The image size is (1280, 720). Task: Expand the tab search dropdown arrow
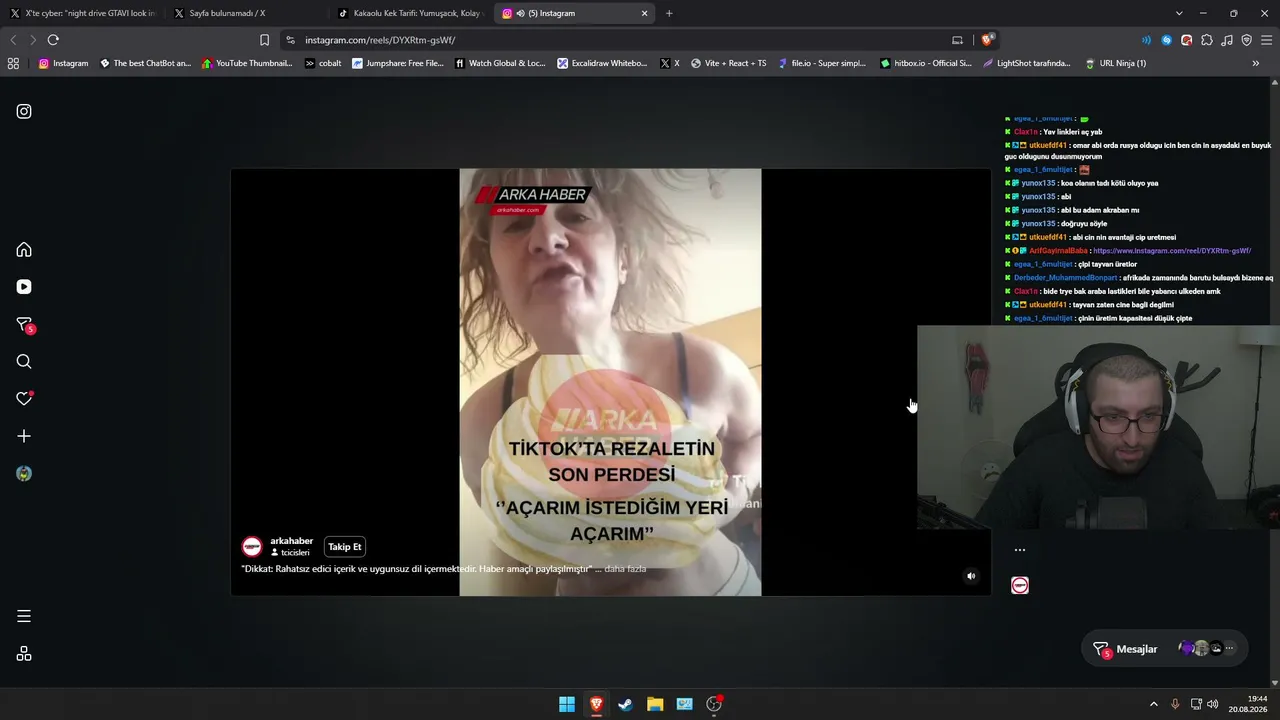pyautogui.click(x=1179, y=13)
